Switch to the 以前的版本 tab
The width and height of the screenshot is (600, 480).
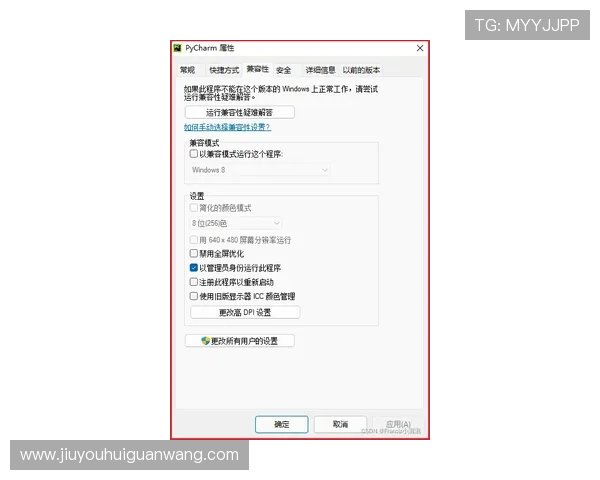361,70
